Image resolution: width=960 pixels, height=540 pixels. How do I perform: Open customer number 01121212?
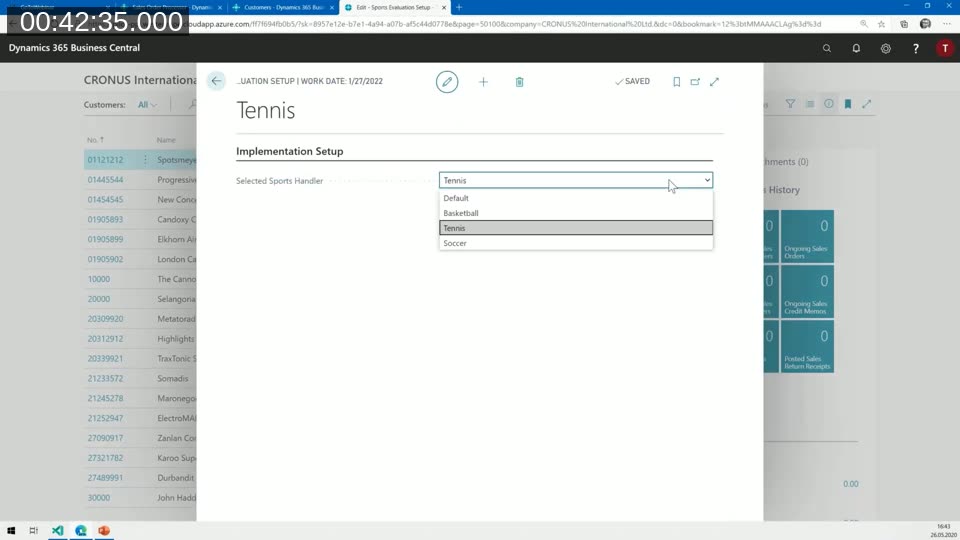(105, 160)
